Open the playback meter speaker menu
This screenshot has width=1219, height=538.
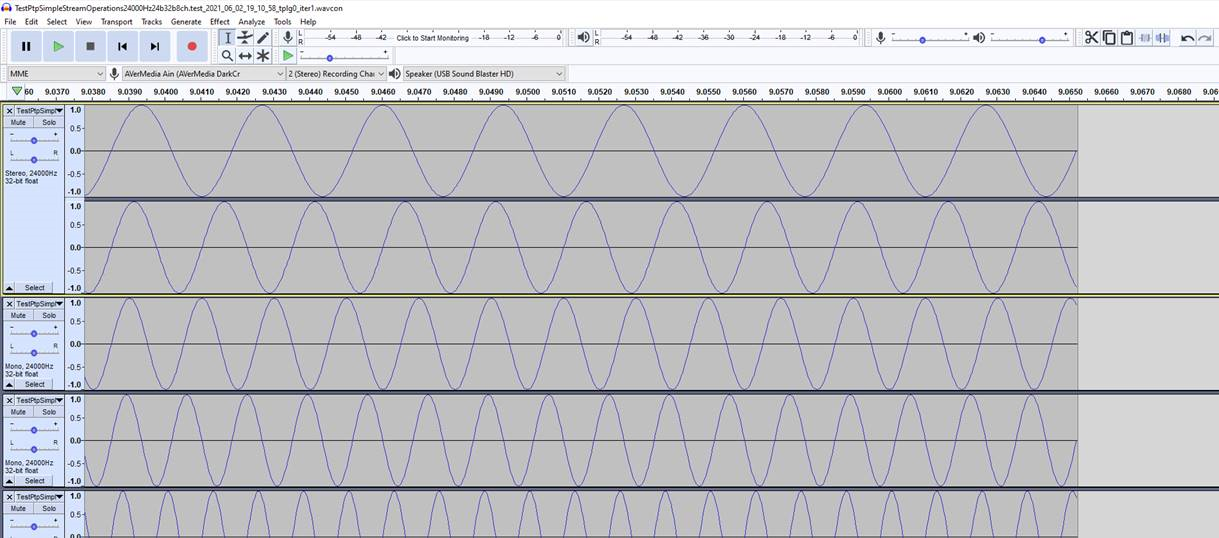coord(584,37)
